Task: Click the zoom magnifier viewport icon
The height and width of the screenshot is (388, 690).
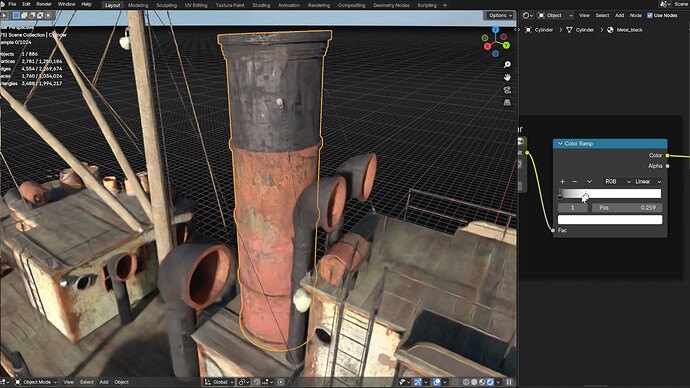Action: (x=507, y=65)
